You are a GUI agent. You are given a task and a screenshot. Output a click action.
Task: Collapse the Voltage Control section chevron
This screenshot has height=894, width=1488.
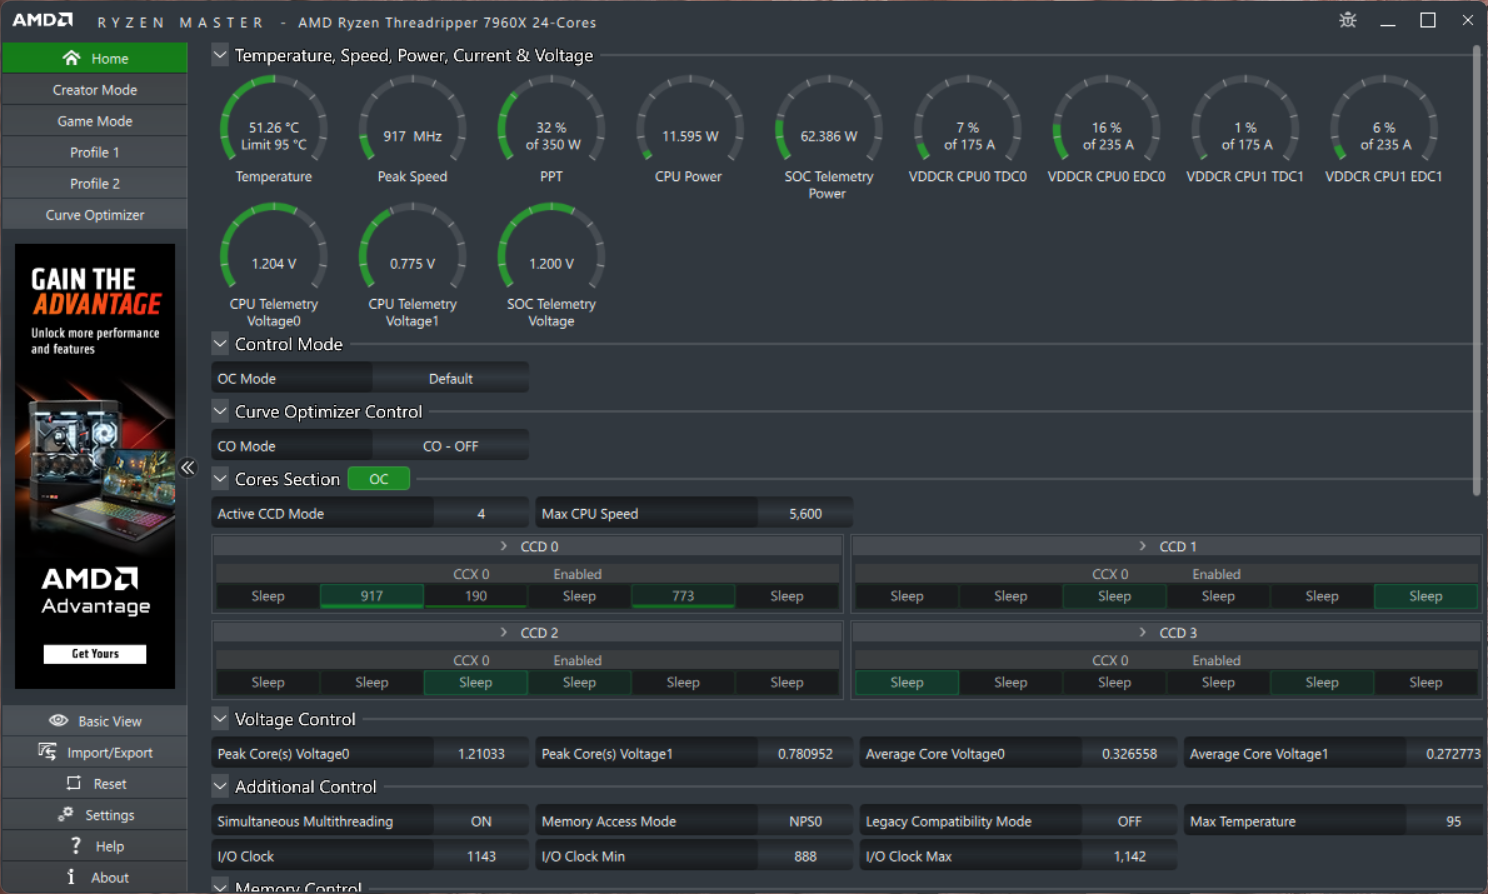tap(220, 718)
